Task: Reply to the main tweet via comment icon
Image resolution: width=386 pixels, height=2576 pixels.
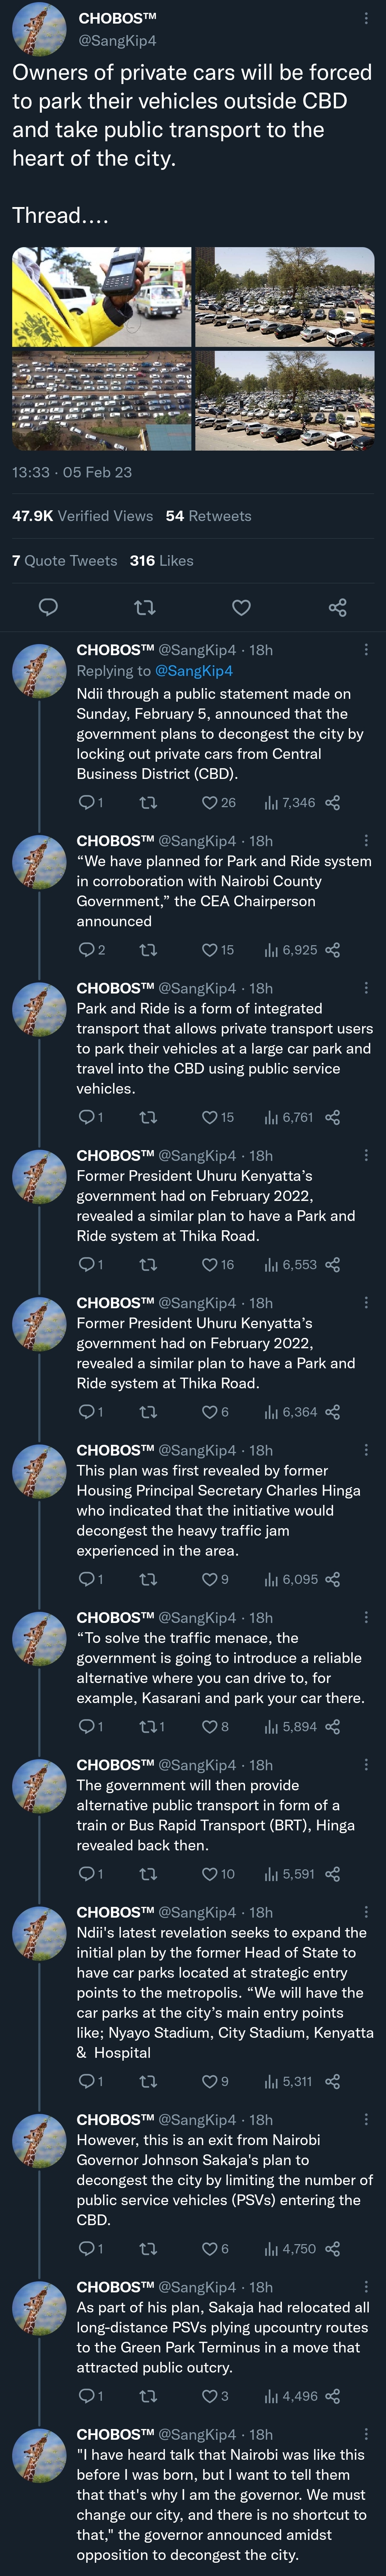Action: [x=47, y=607]
